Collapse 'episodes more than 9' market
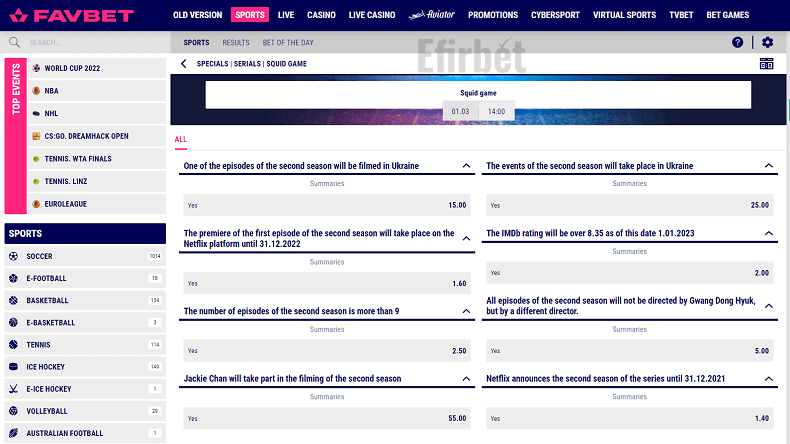 (467, 311)
